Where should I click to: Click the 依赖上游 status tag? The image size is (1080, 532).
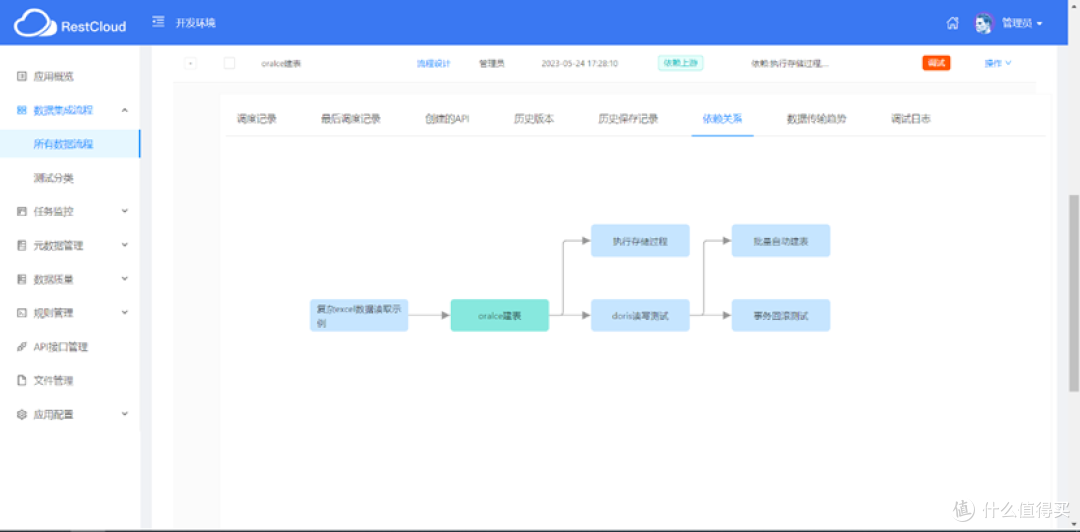[x=681, y=63]
